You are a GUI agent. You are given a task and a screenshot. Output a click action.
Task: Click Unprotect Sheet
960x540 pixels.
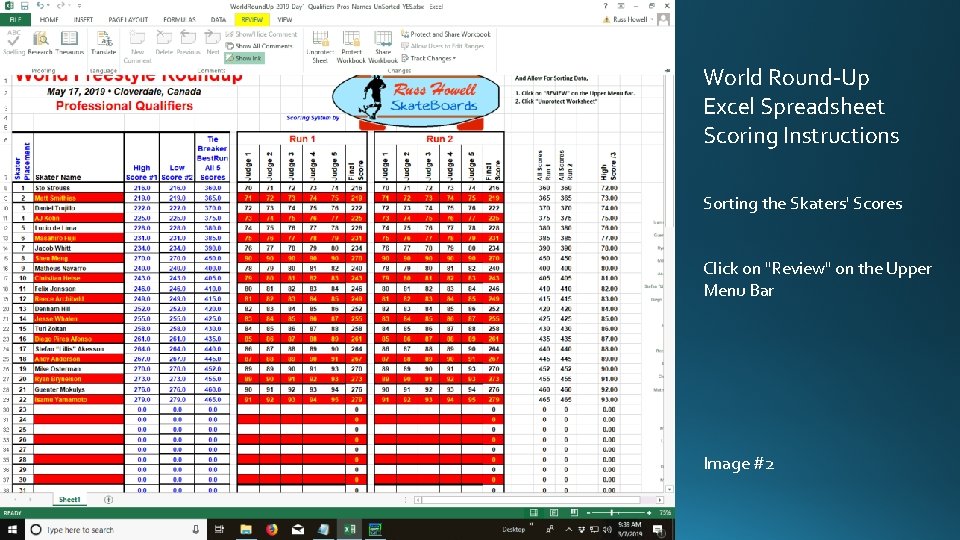(x=320, y=46)
